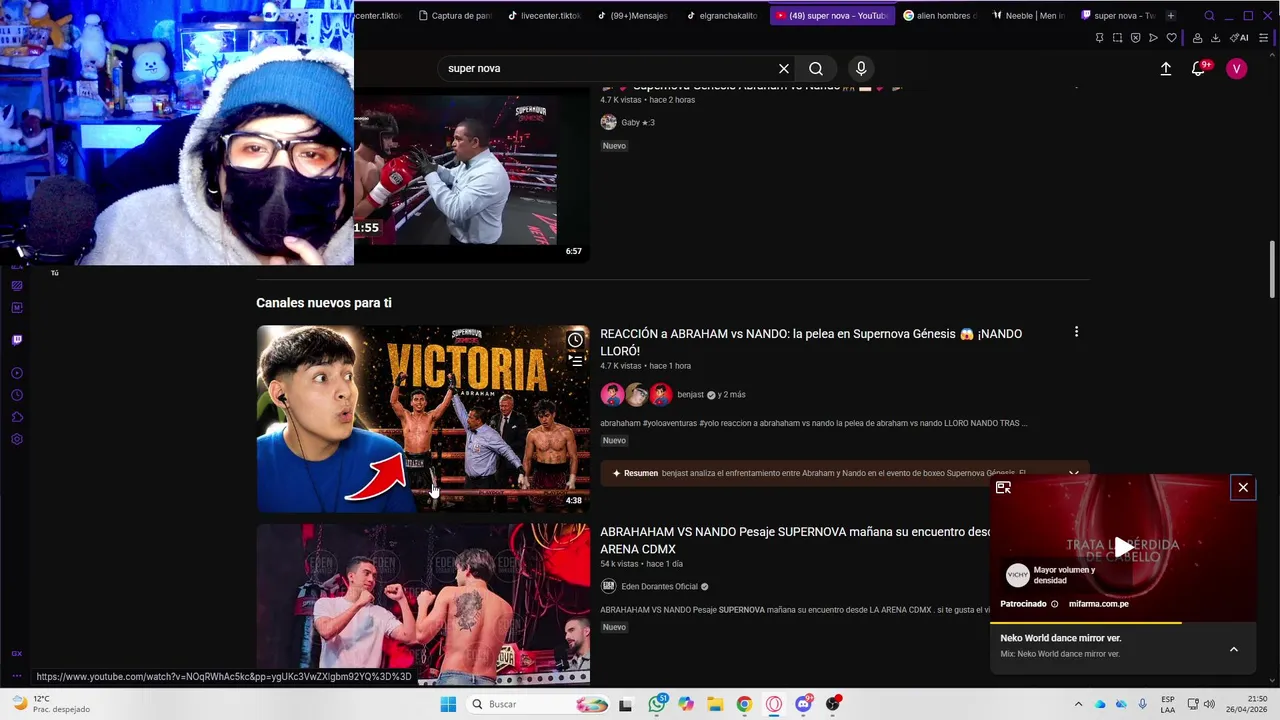Open the VICHY advertiser logo
The width and height of the screenshot is (1280, 720).
[1017, 574]
